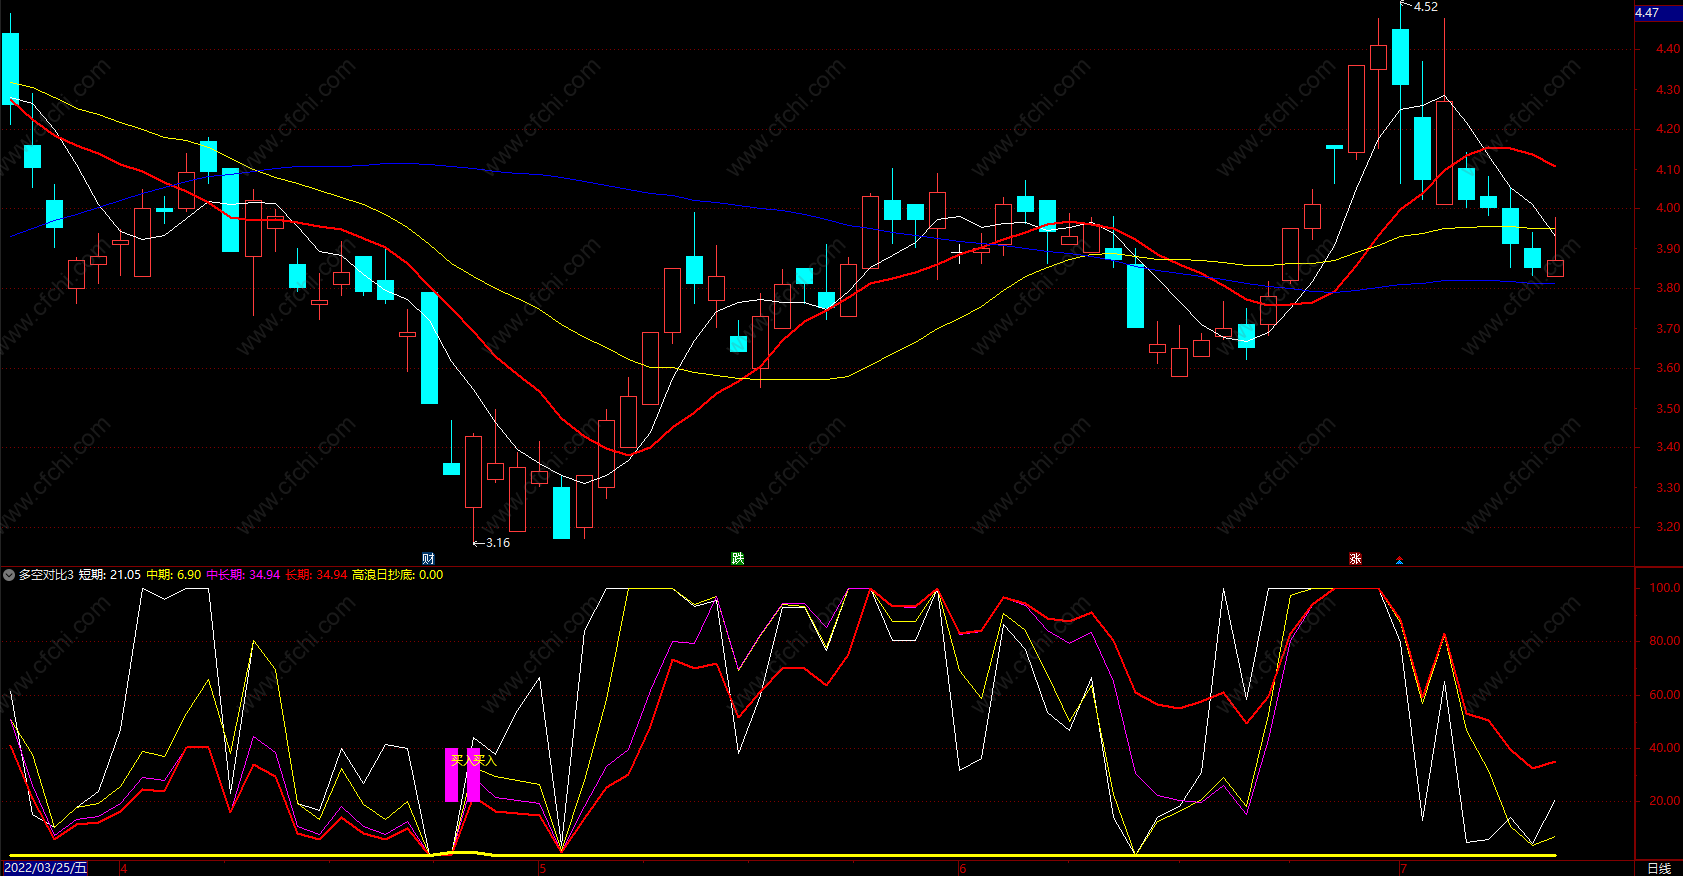Viewport: 1683px width, 876px height.
Task: Click the 日线 period button
Action: pos(1659,868)
